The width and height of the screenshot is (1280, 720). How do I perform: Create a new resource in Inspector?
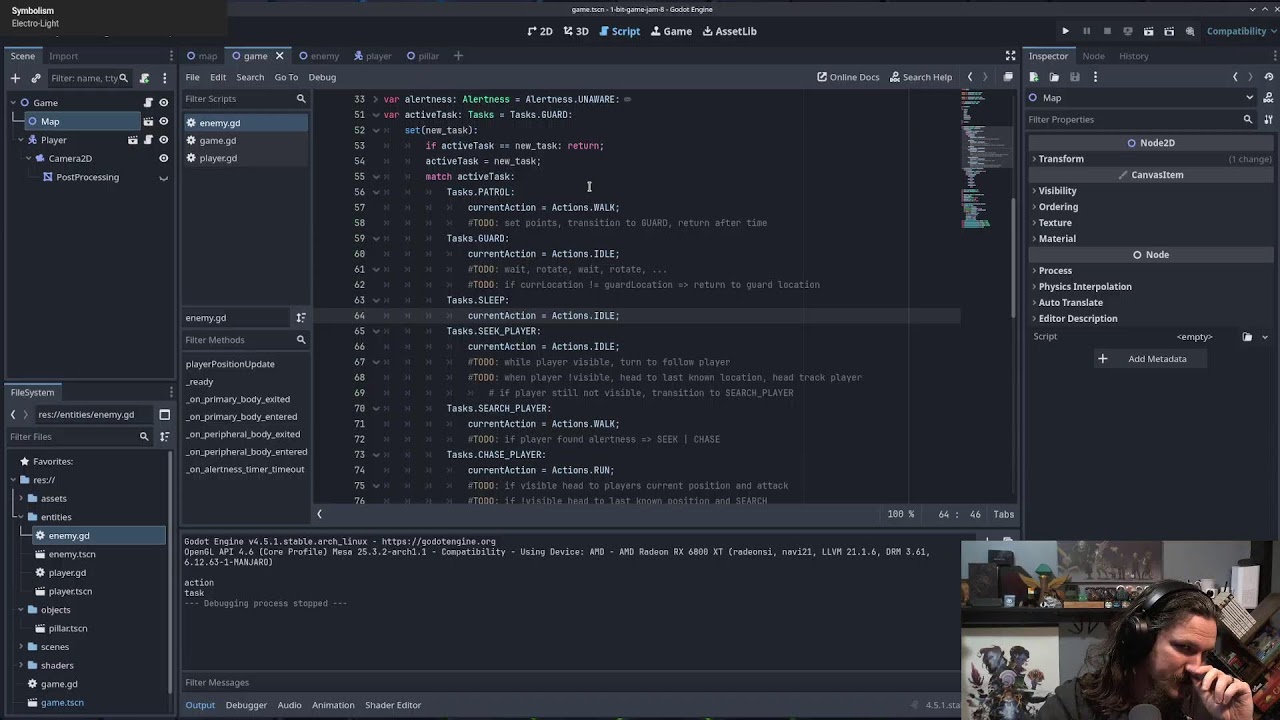click(x=1033, y=77)
